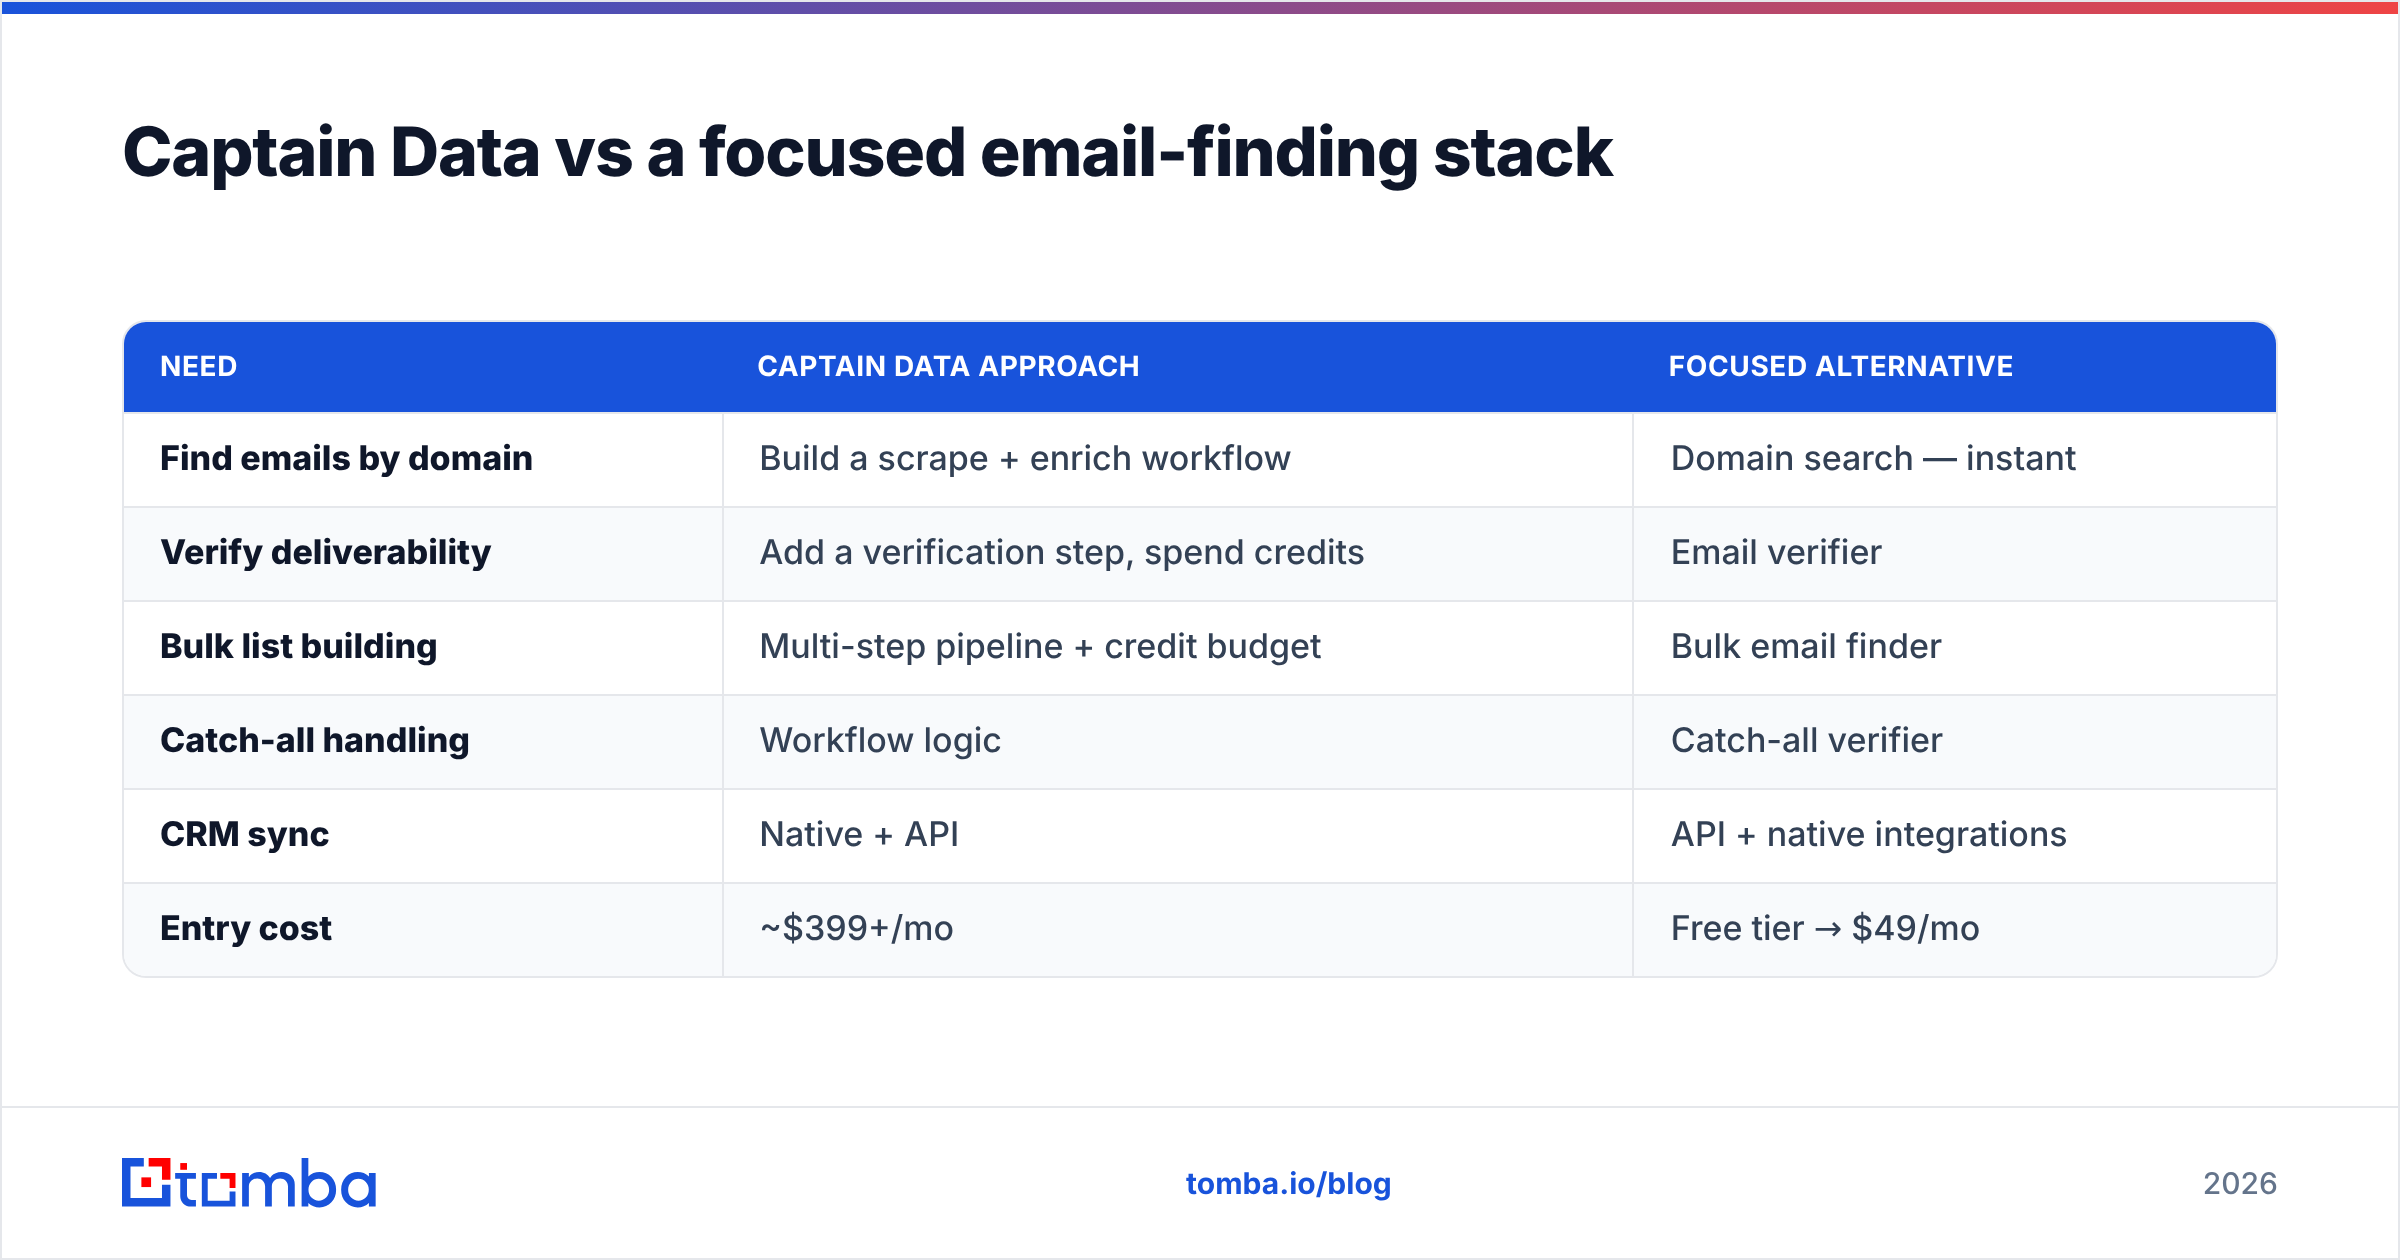Select the 'CRM sync' row label
Image resolution: width=2400 pixels, height=1260 pixels.
245,834
